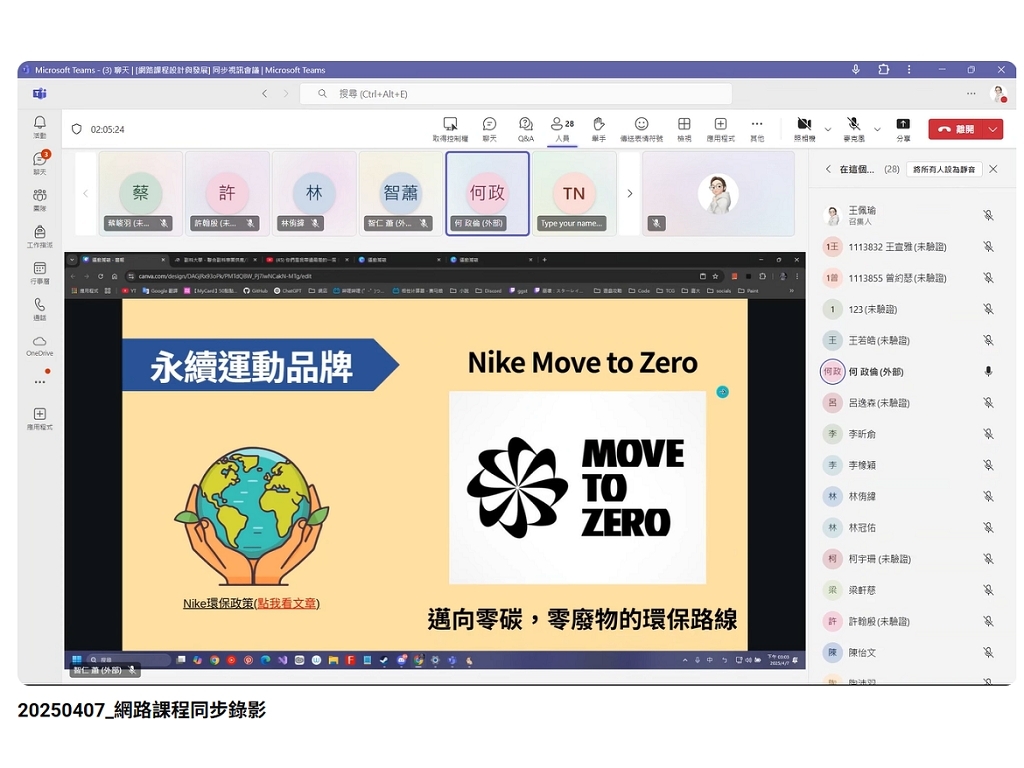Open View (檢視) layout options
This screenshot has width=1024, height=768.
pos(684,129)
